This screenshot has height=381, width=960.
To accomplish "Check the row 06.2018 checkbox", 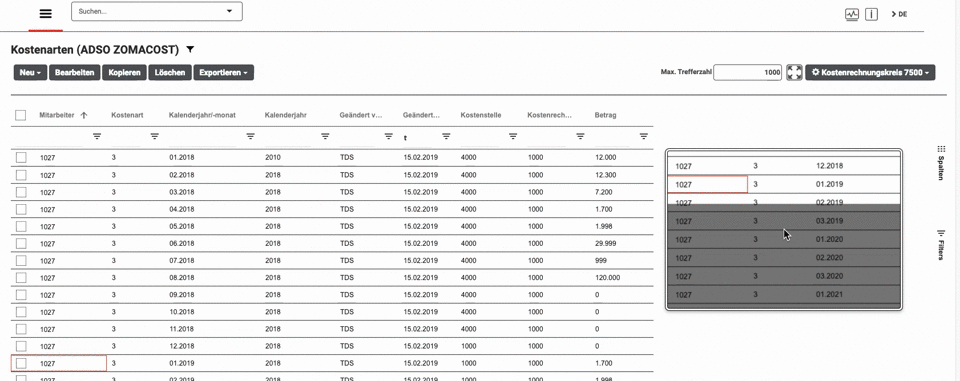I will pyautogui.click(x=21, y=243).
